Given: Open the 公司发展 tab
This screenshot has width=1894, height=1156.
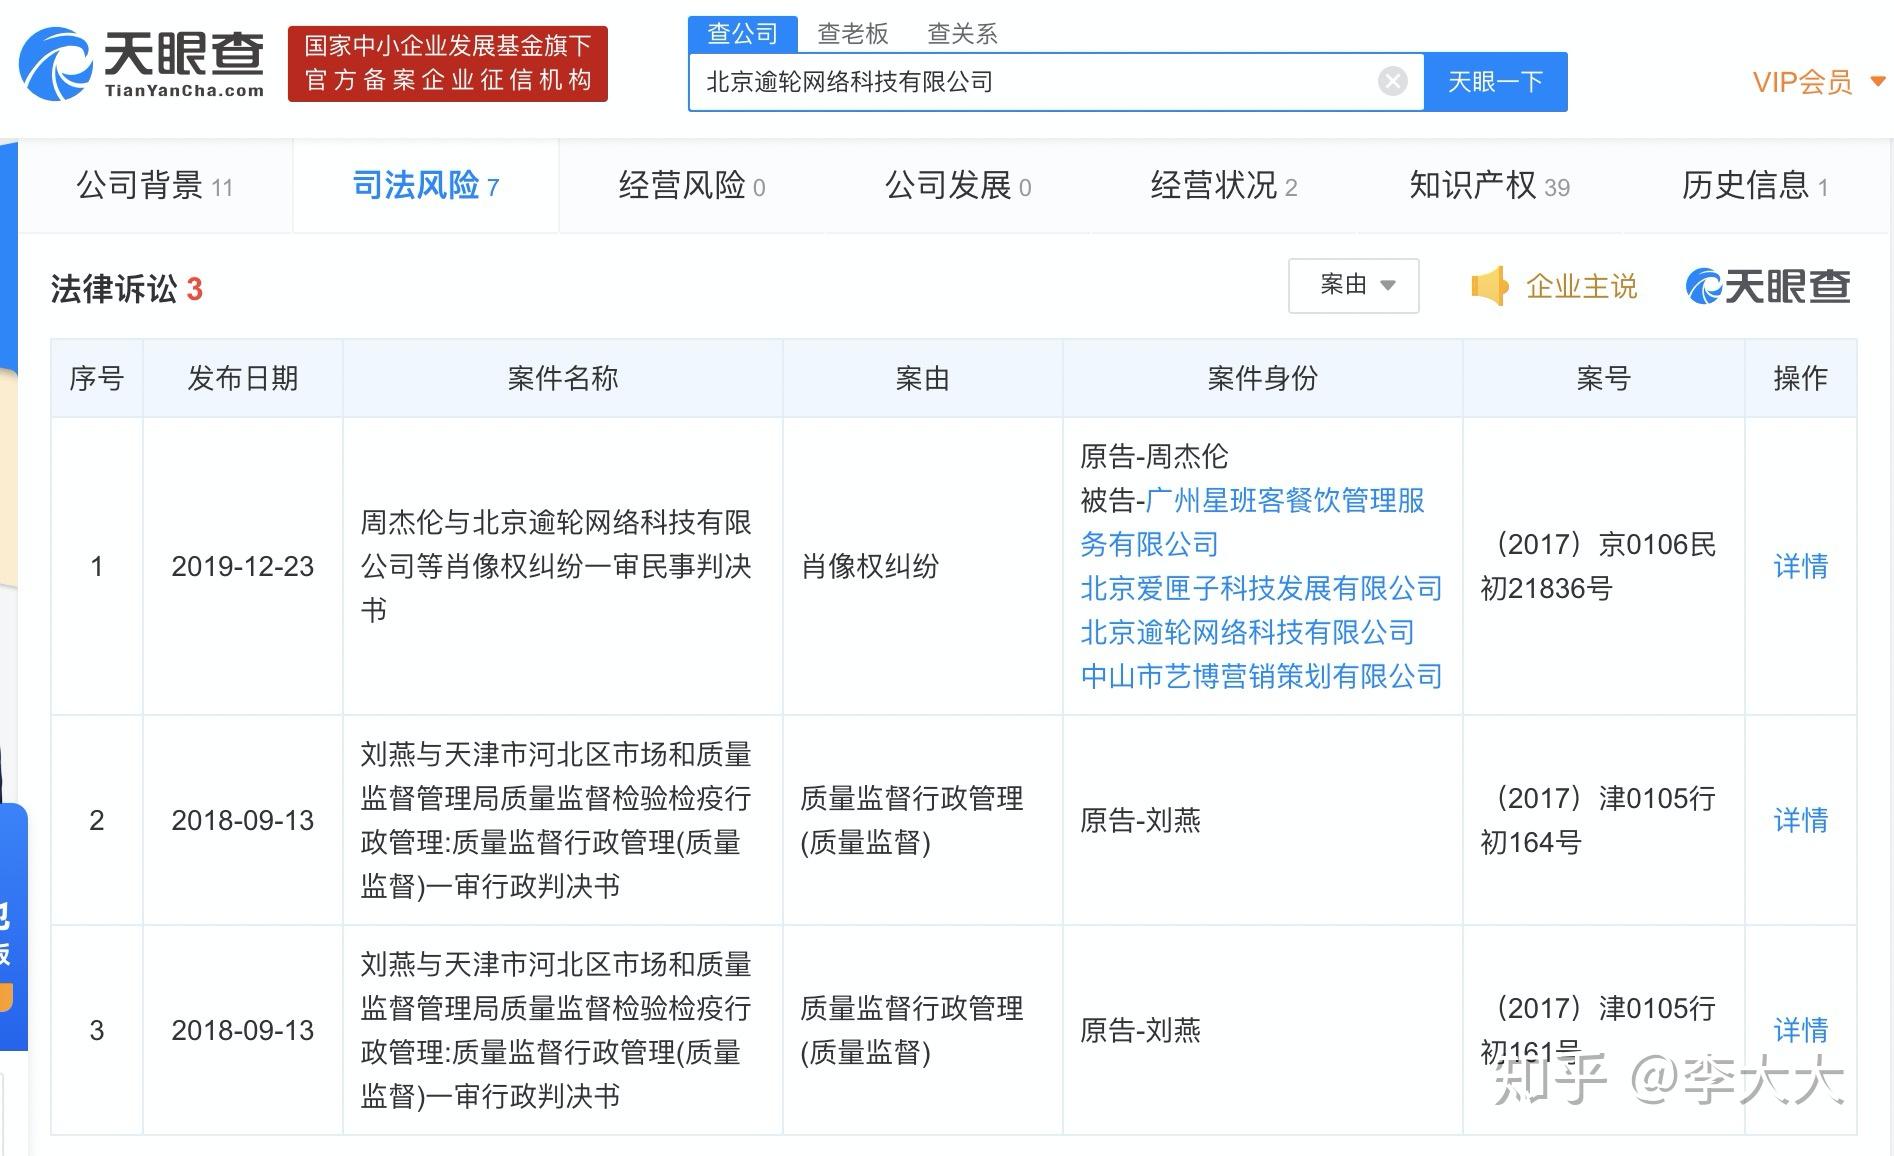Looking at the screenshot, I should pos(958,186).
